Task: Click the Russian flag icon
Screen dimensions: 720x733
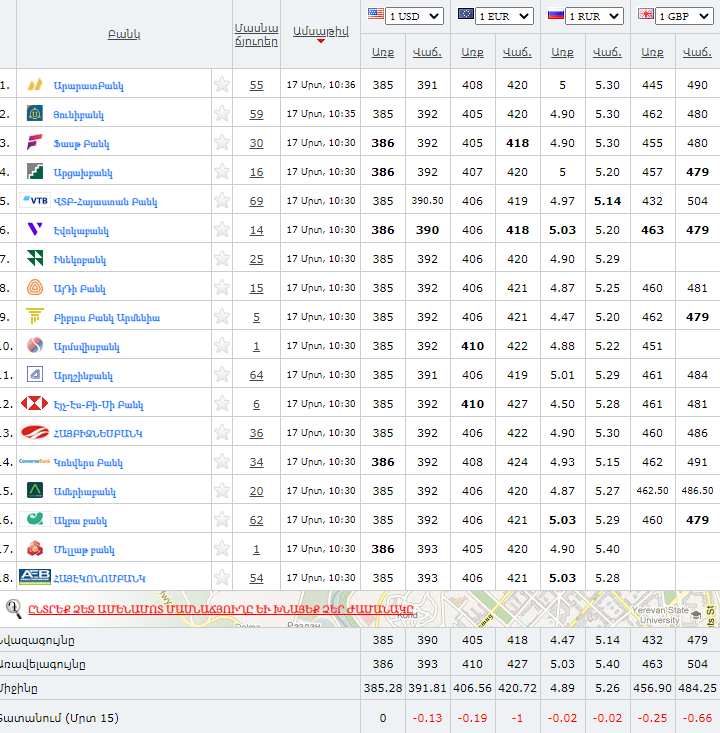Action: click(555, 14)
